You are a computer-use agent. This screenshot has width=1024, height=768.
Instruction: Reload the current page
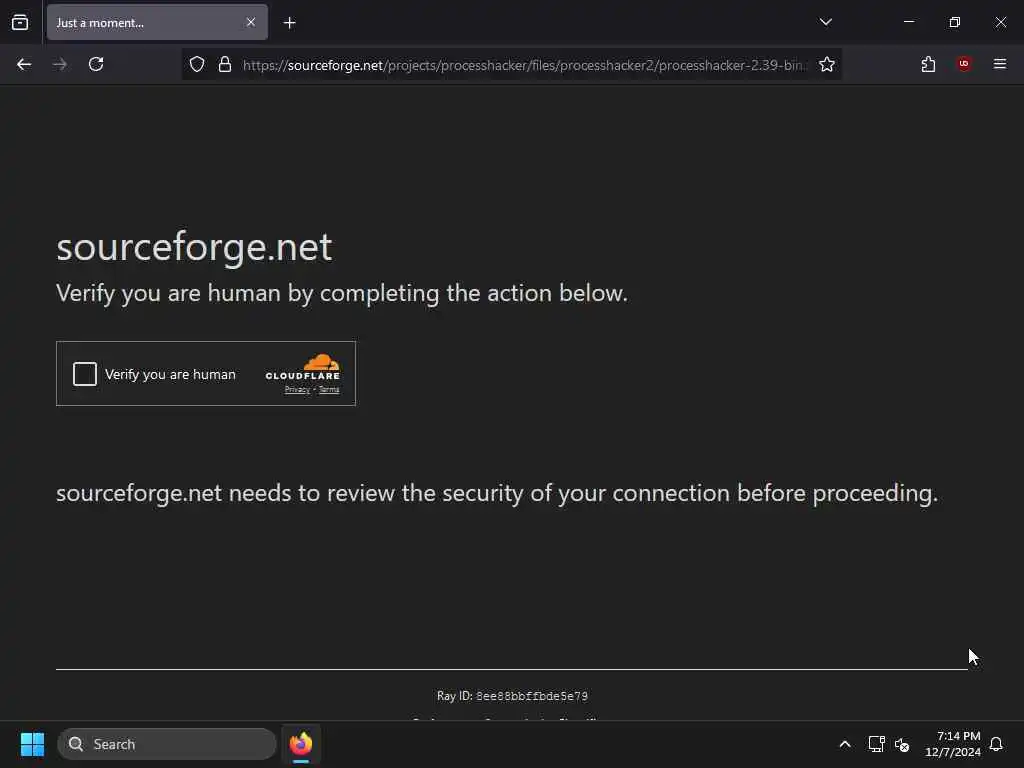[96, 64]
